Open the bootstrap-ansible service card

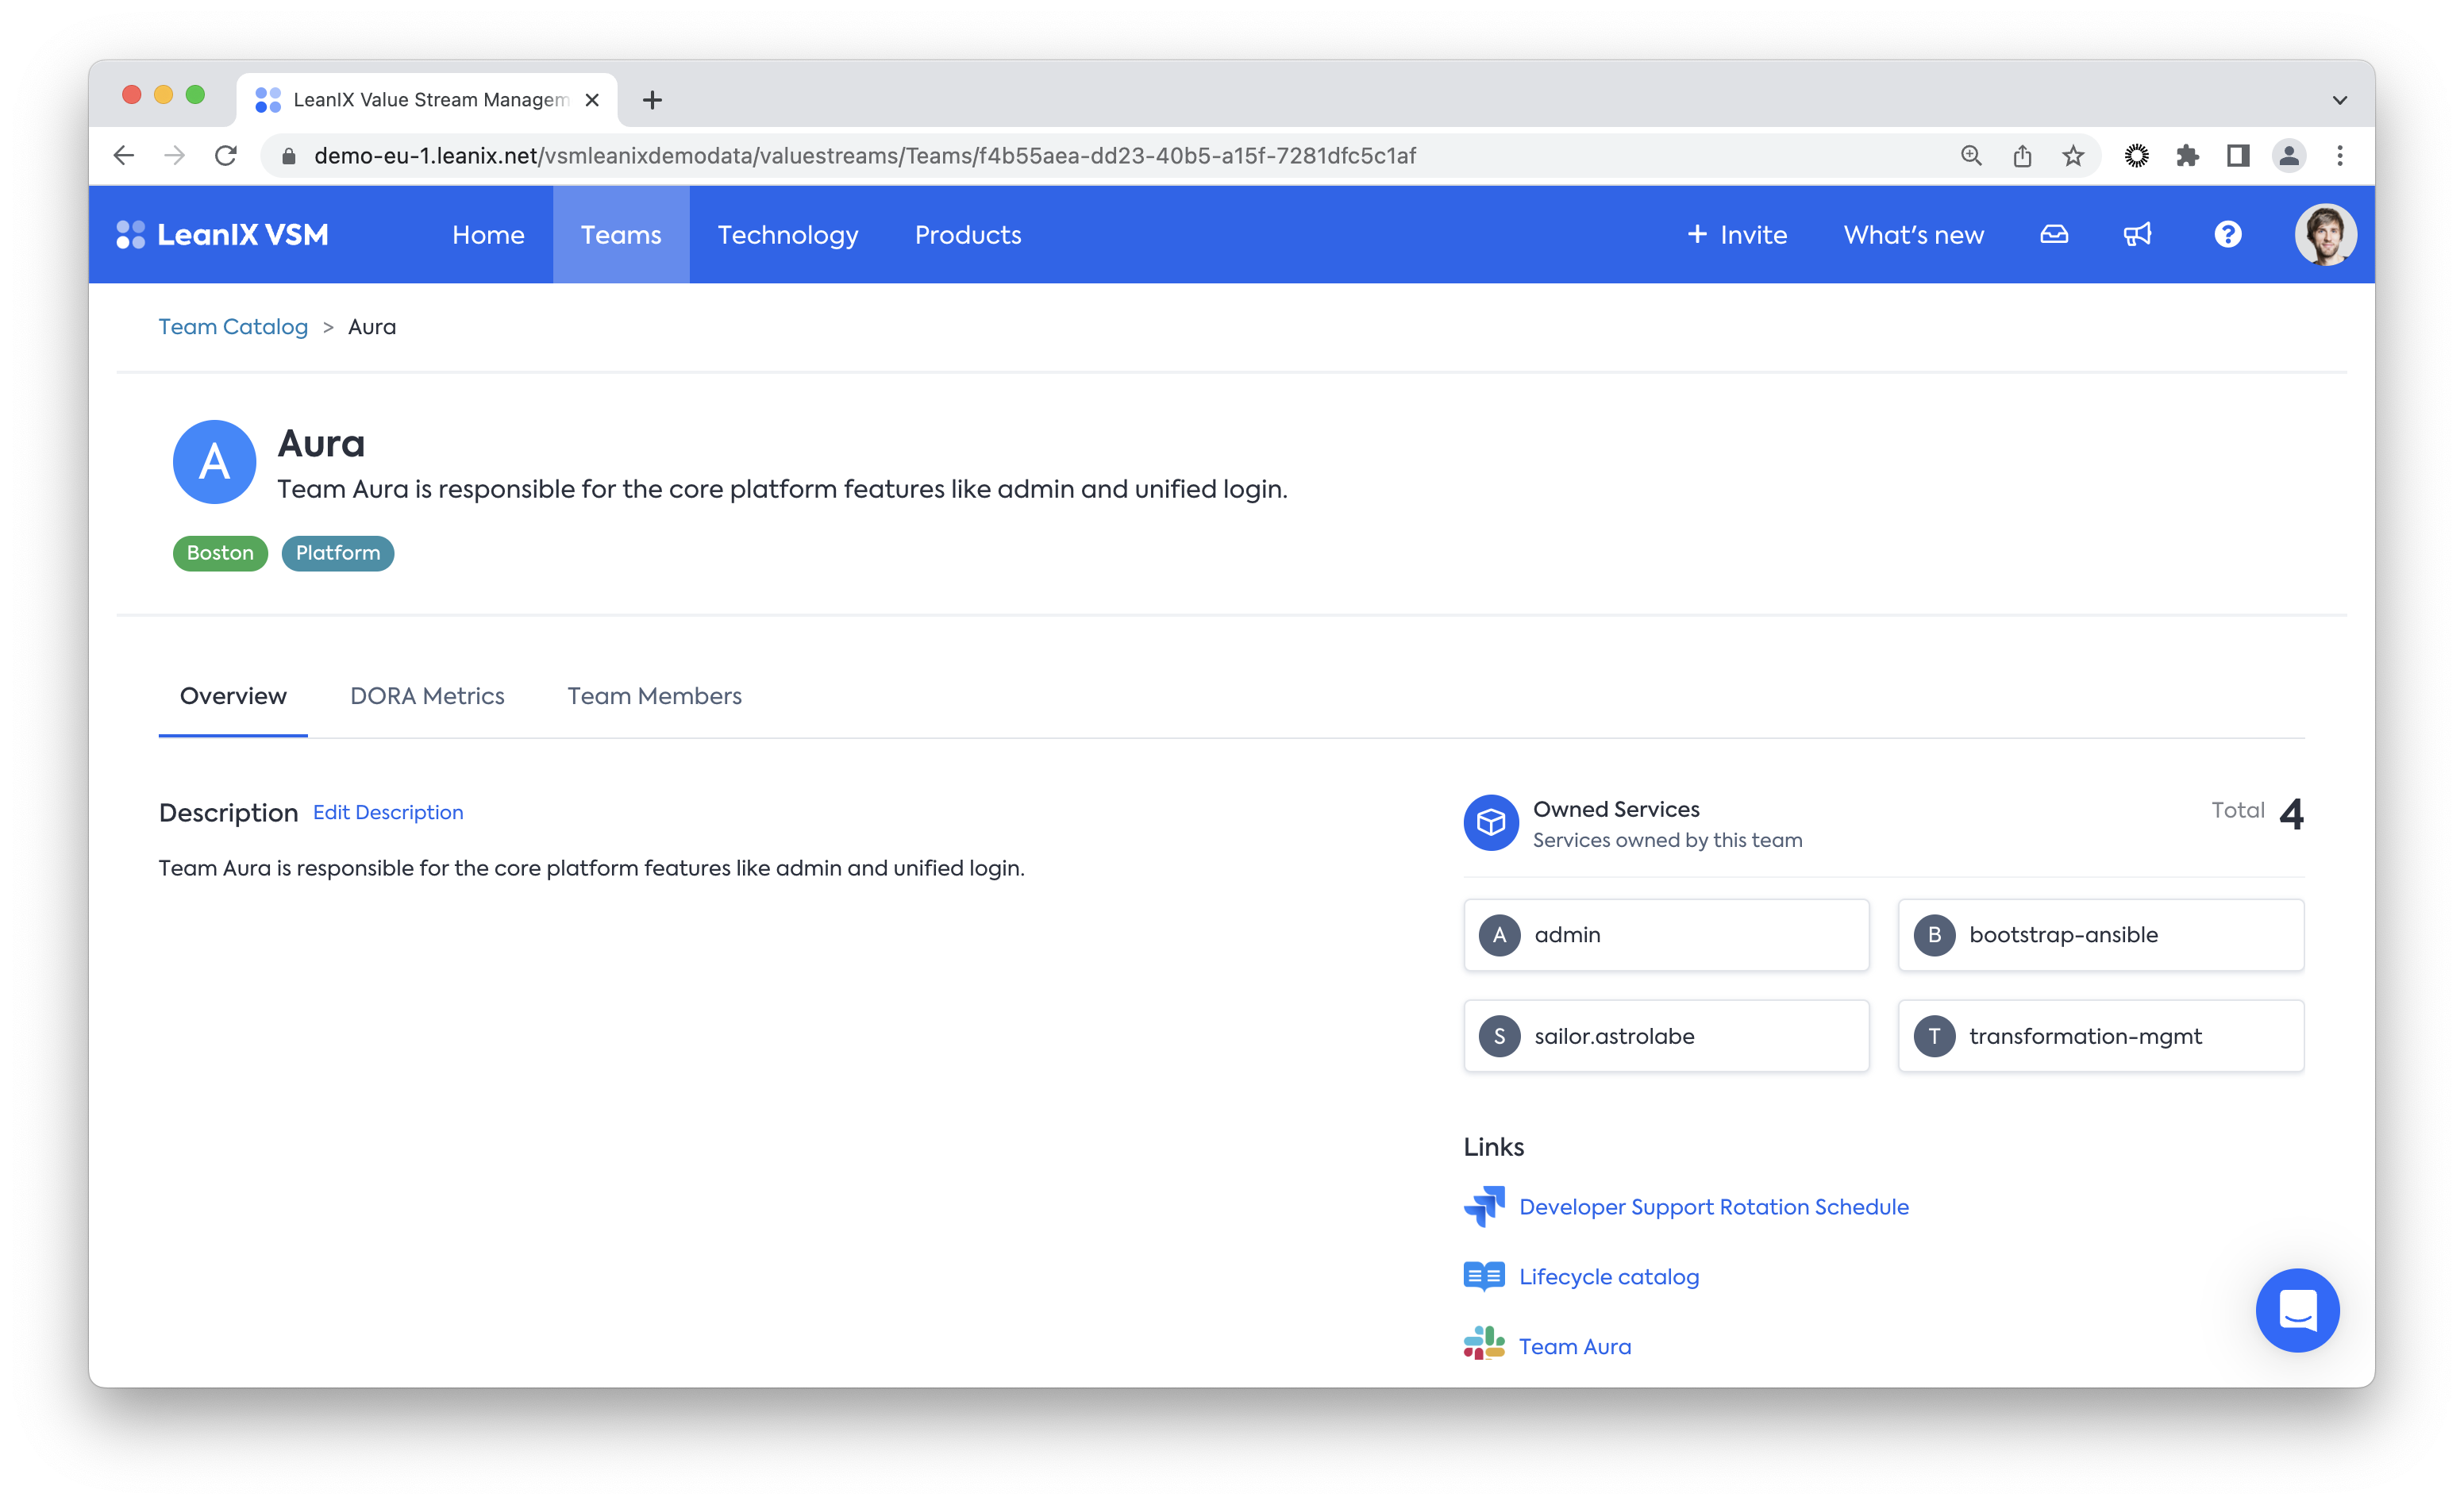pyautogui.click(x=2100, y=934)
